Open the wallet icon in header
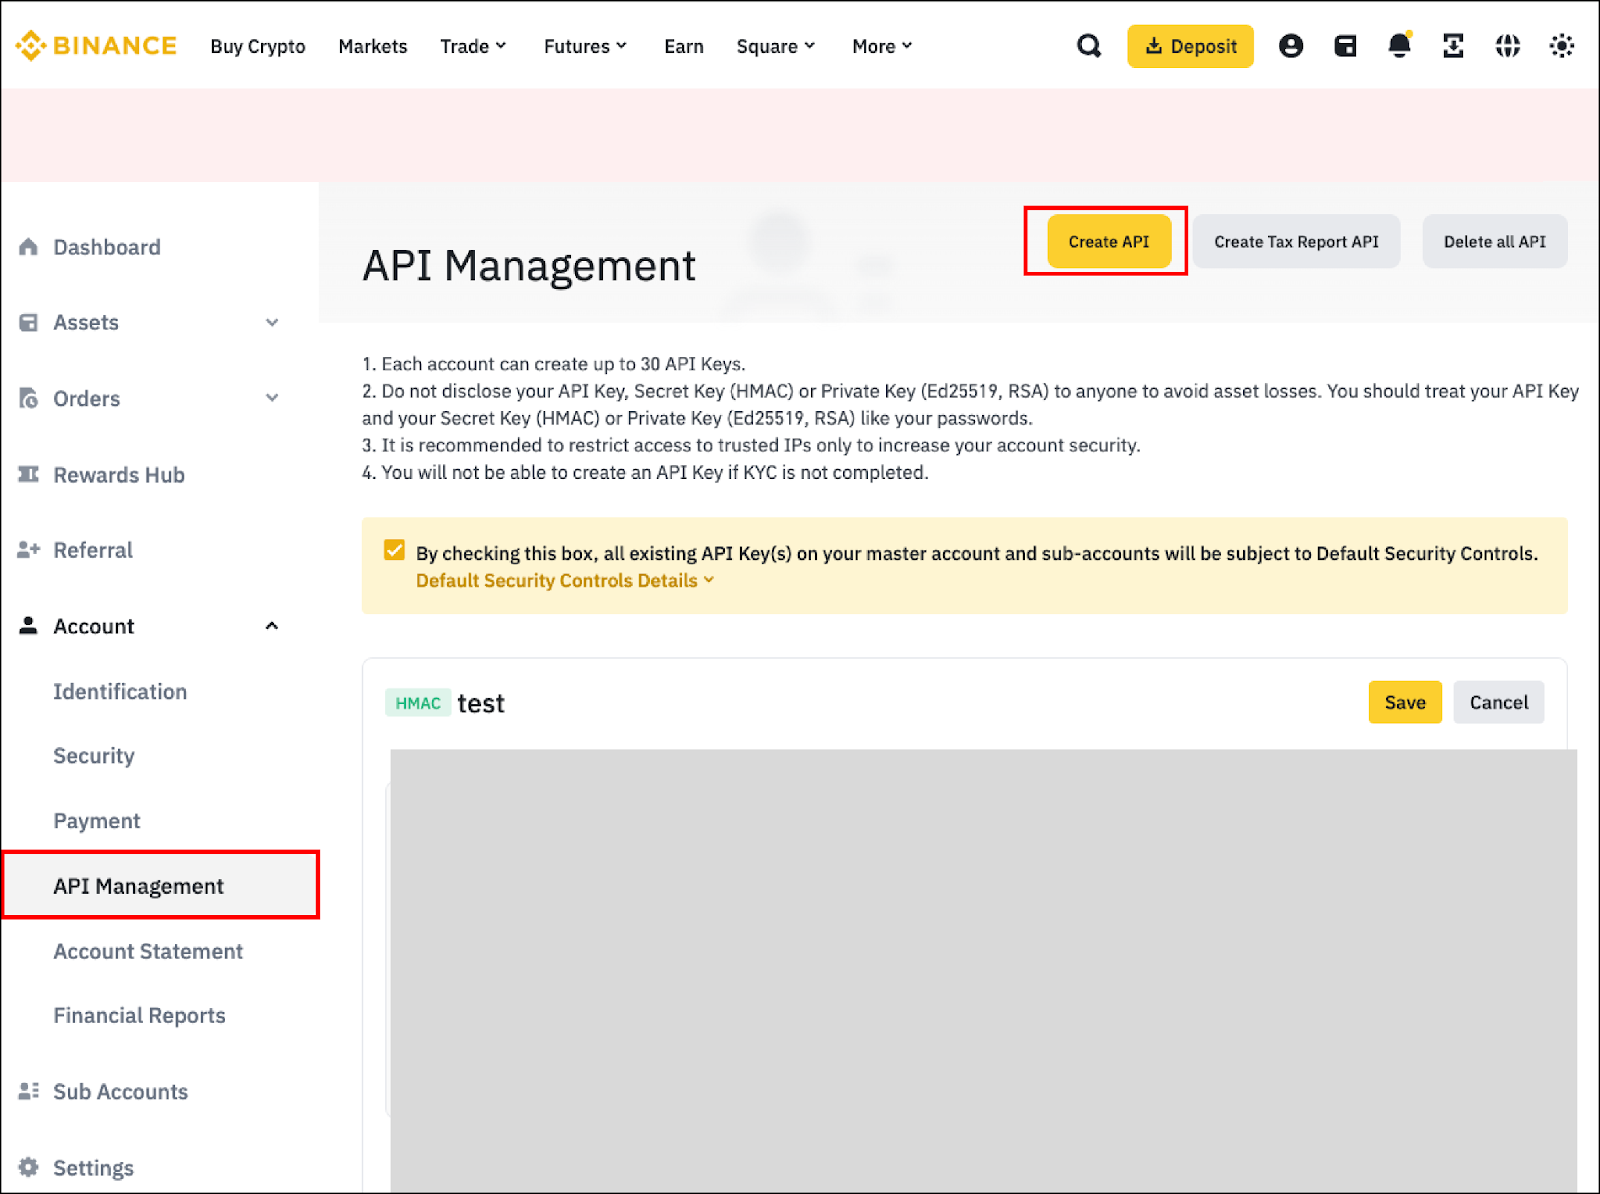Viewport: 1600px width, 1194px height. point(1345,46)
